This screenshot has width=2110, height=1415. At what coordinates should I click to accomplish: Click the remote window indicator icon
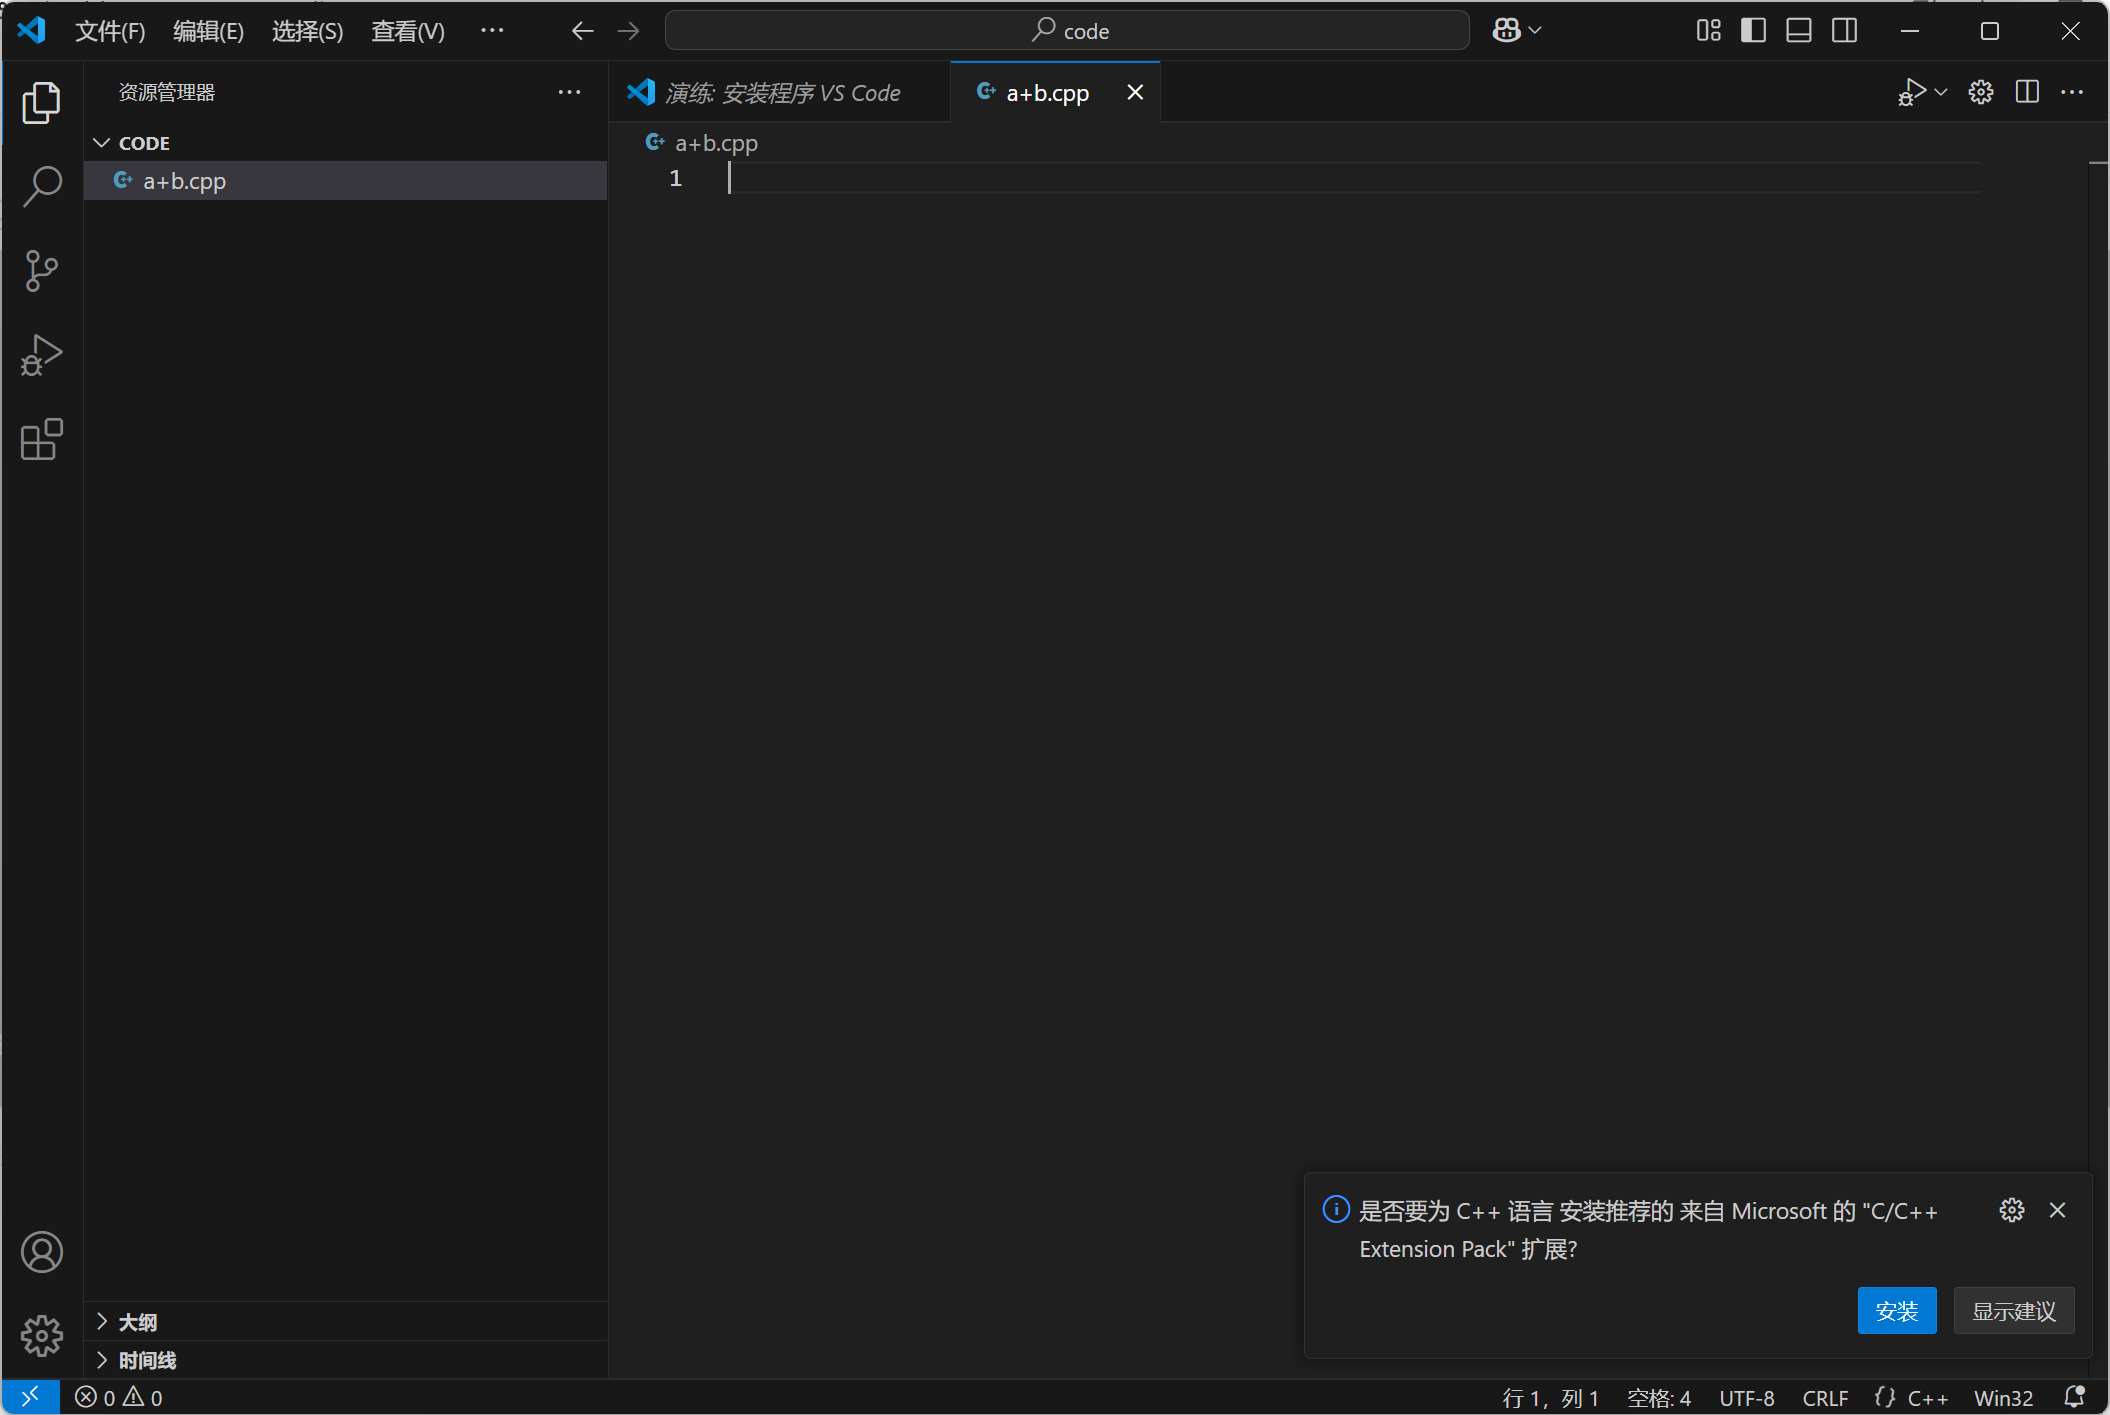click(x=30, y=1397)
